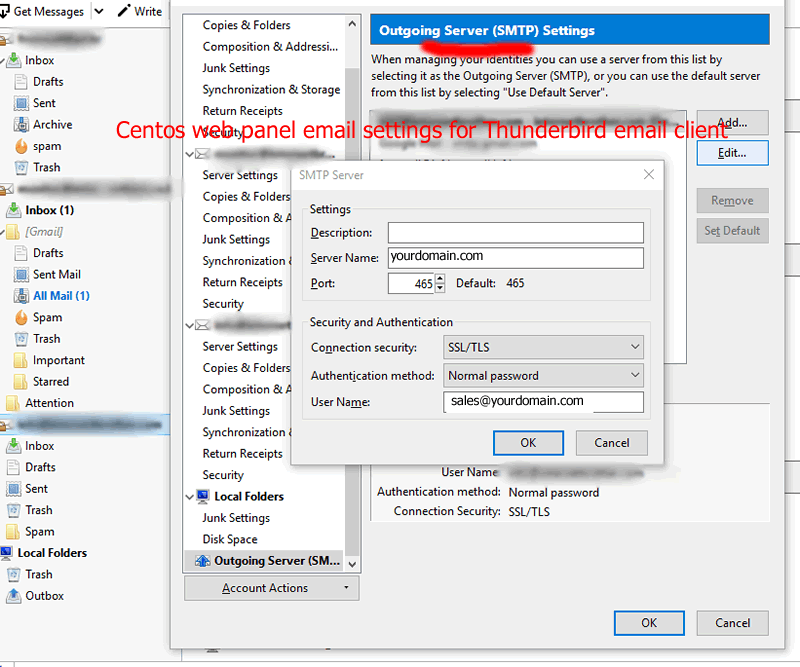Select the Outbox folder
Screen dimensions: 800x667
click(x=45, y=595)
